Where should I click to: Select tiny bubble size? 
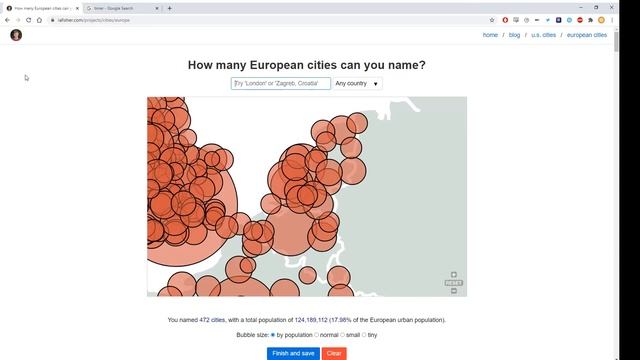pyautogui.click(x=364, y=335)
